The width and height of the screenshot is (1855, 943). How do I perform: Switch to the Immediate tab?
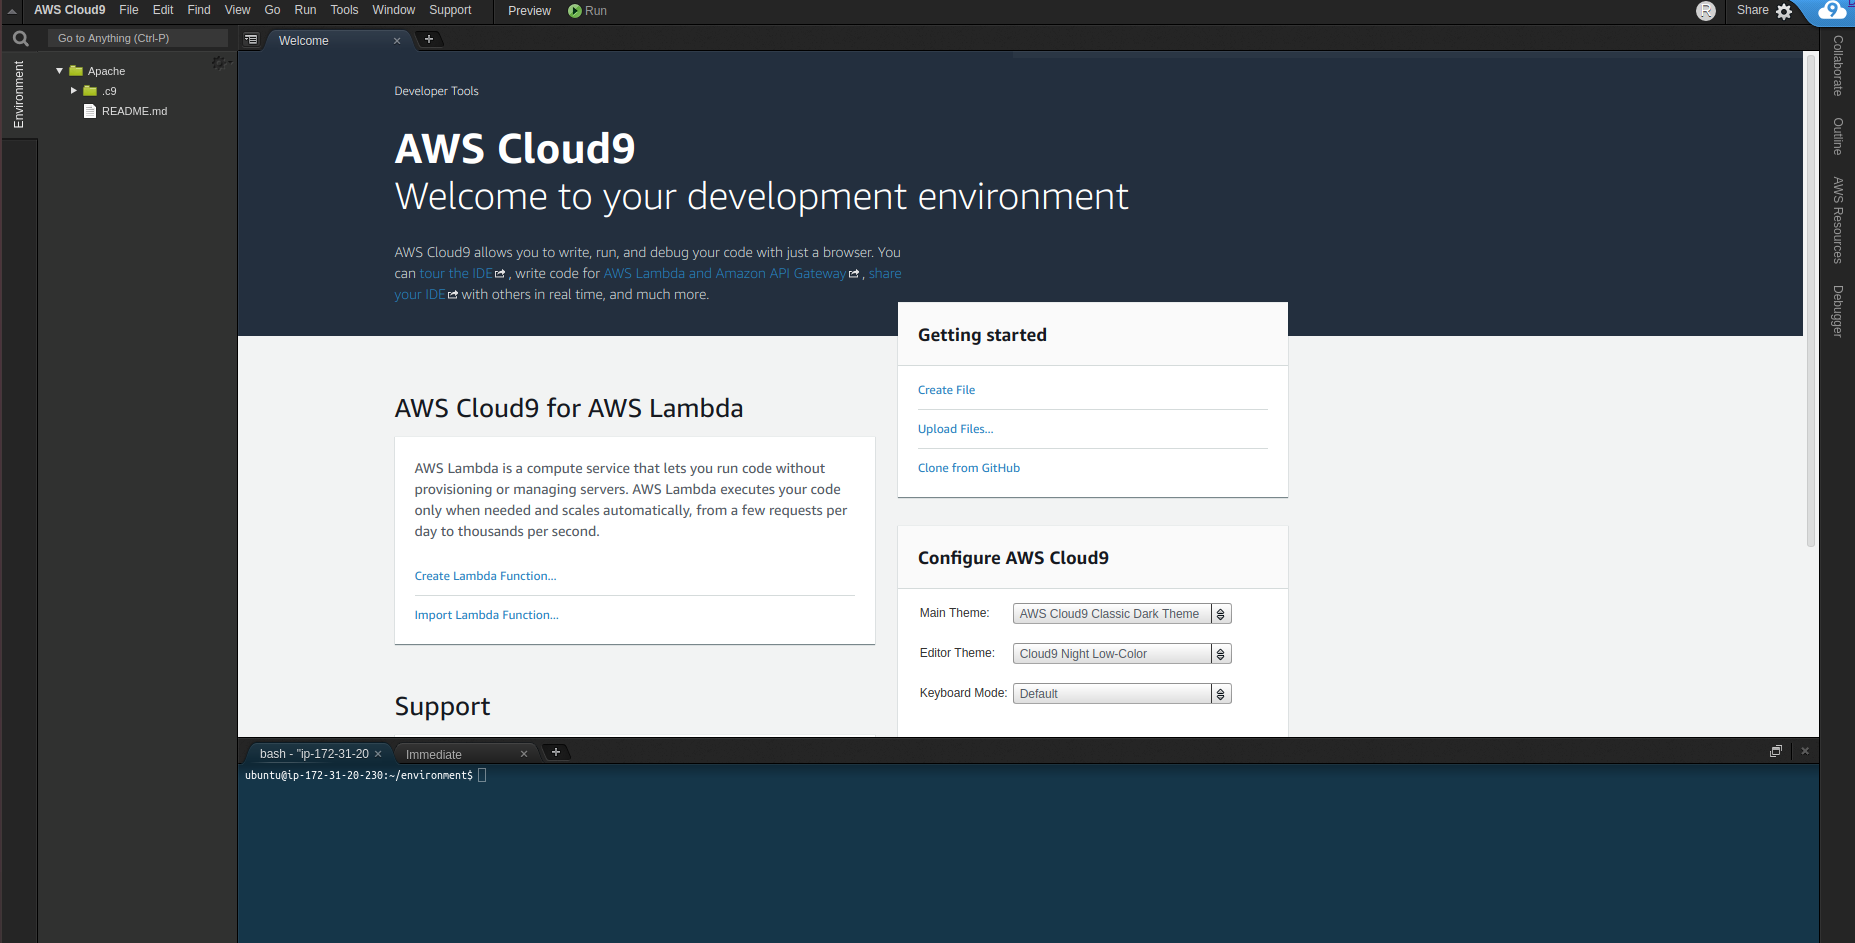(x=434, y=753)
